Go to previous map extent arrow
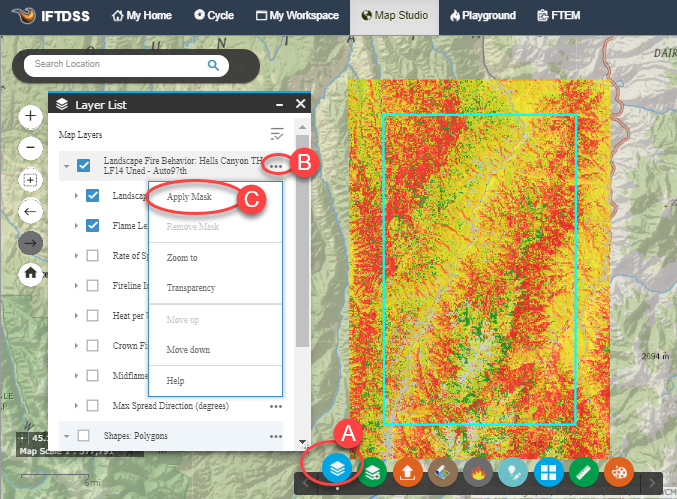 pos(30,212)
